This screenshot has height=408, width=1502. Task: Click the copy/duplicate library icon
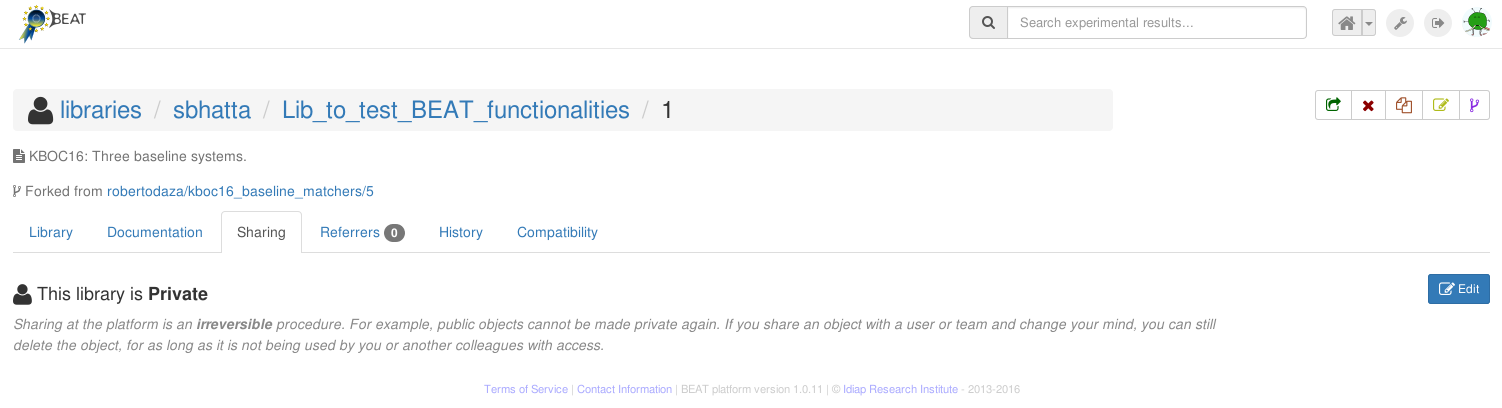(1404, 105)
